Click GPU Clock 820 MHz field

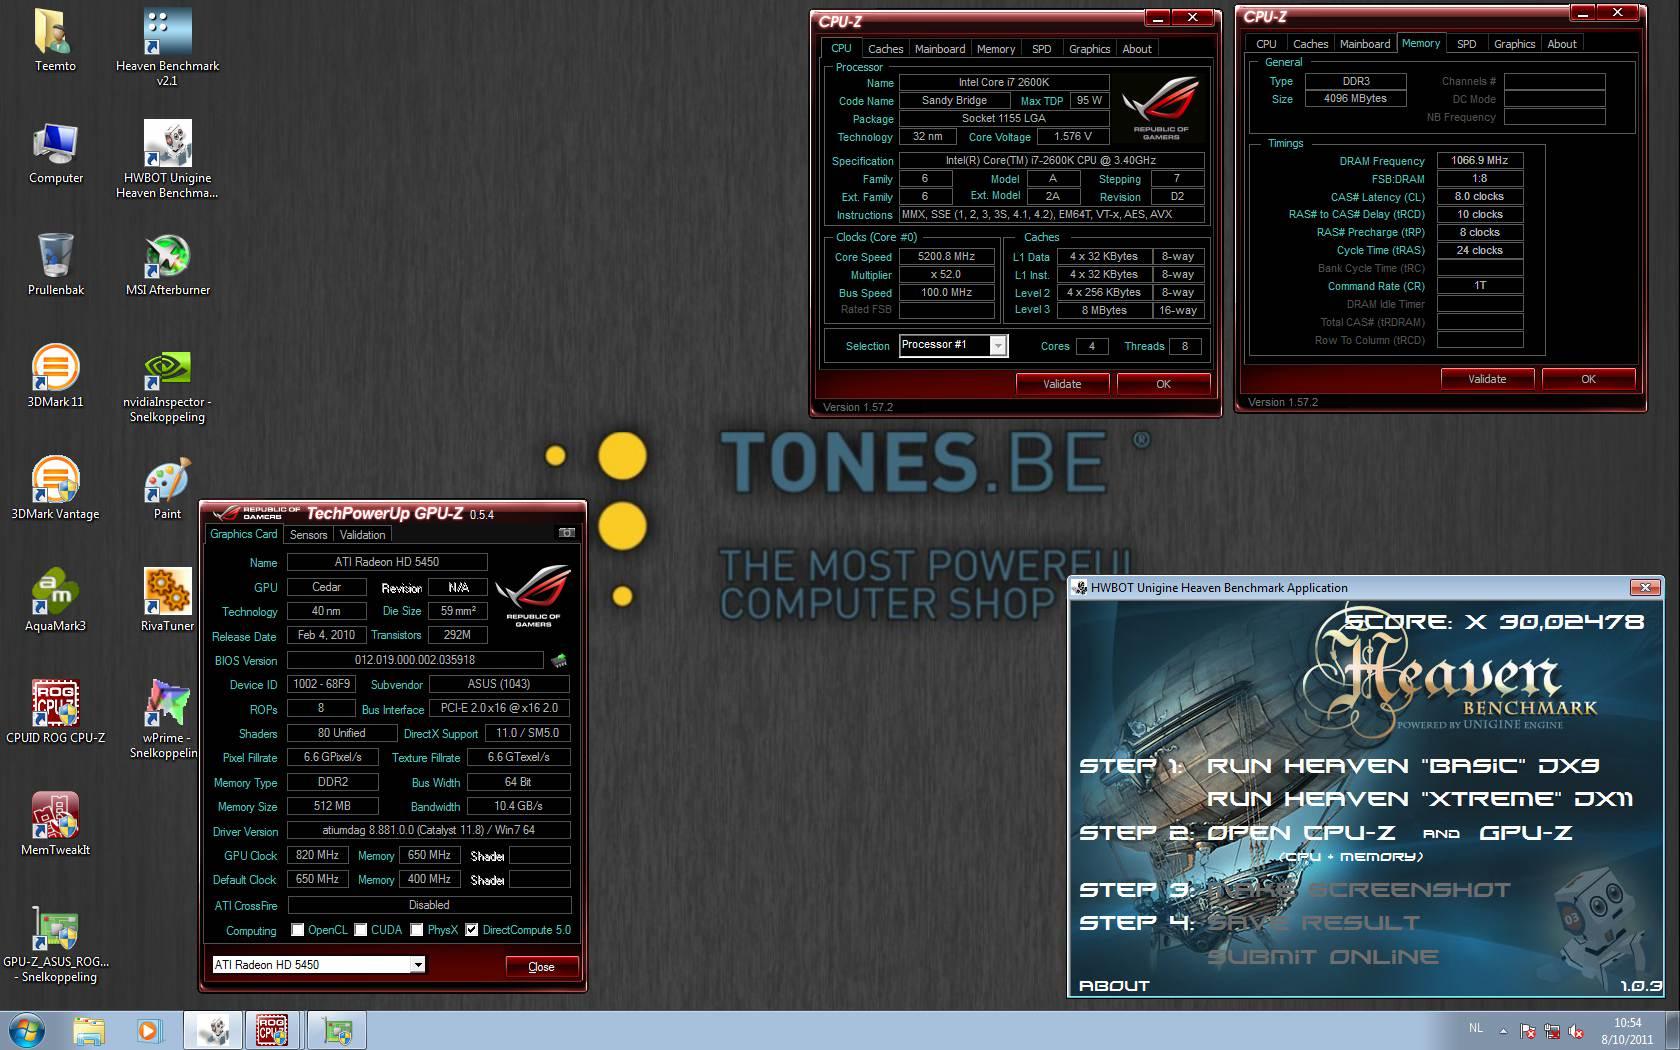click(x=317, y=855)
